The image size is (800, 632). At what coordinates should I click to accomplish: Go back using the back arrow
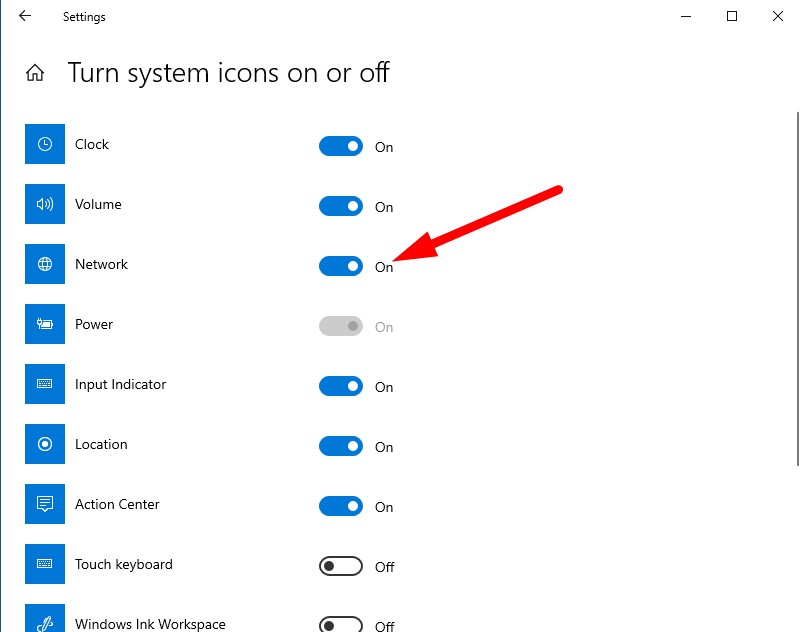pyautogui.click(x=24, y=16)
